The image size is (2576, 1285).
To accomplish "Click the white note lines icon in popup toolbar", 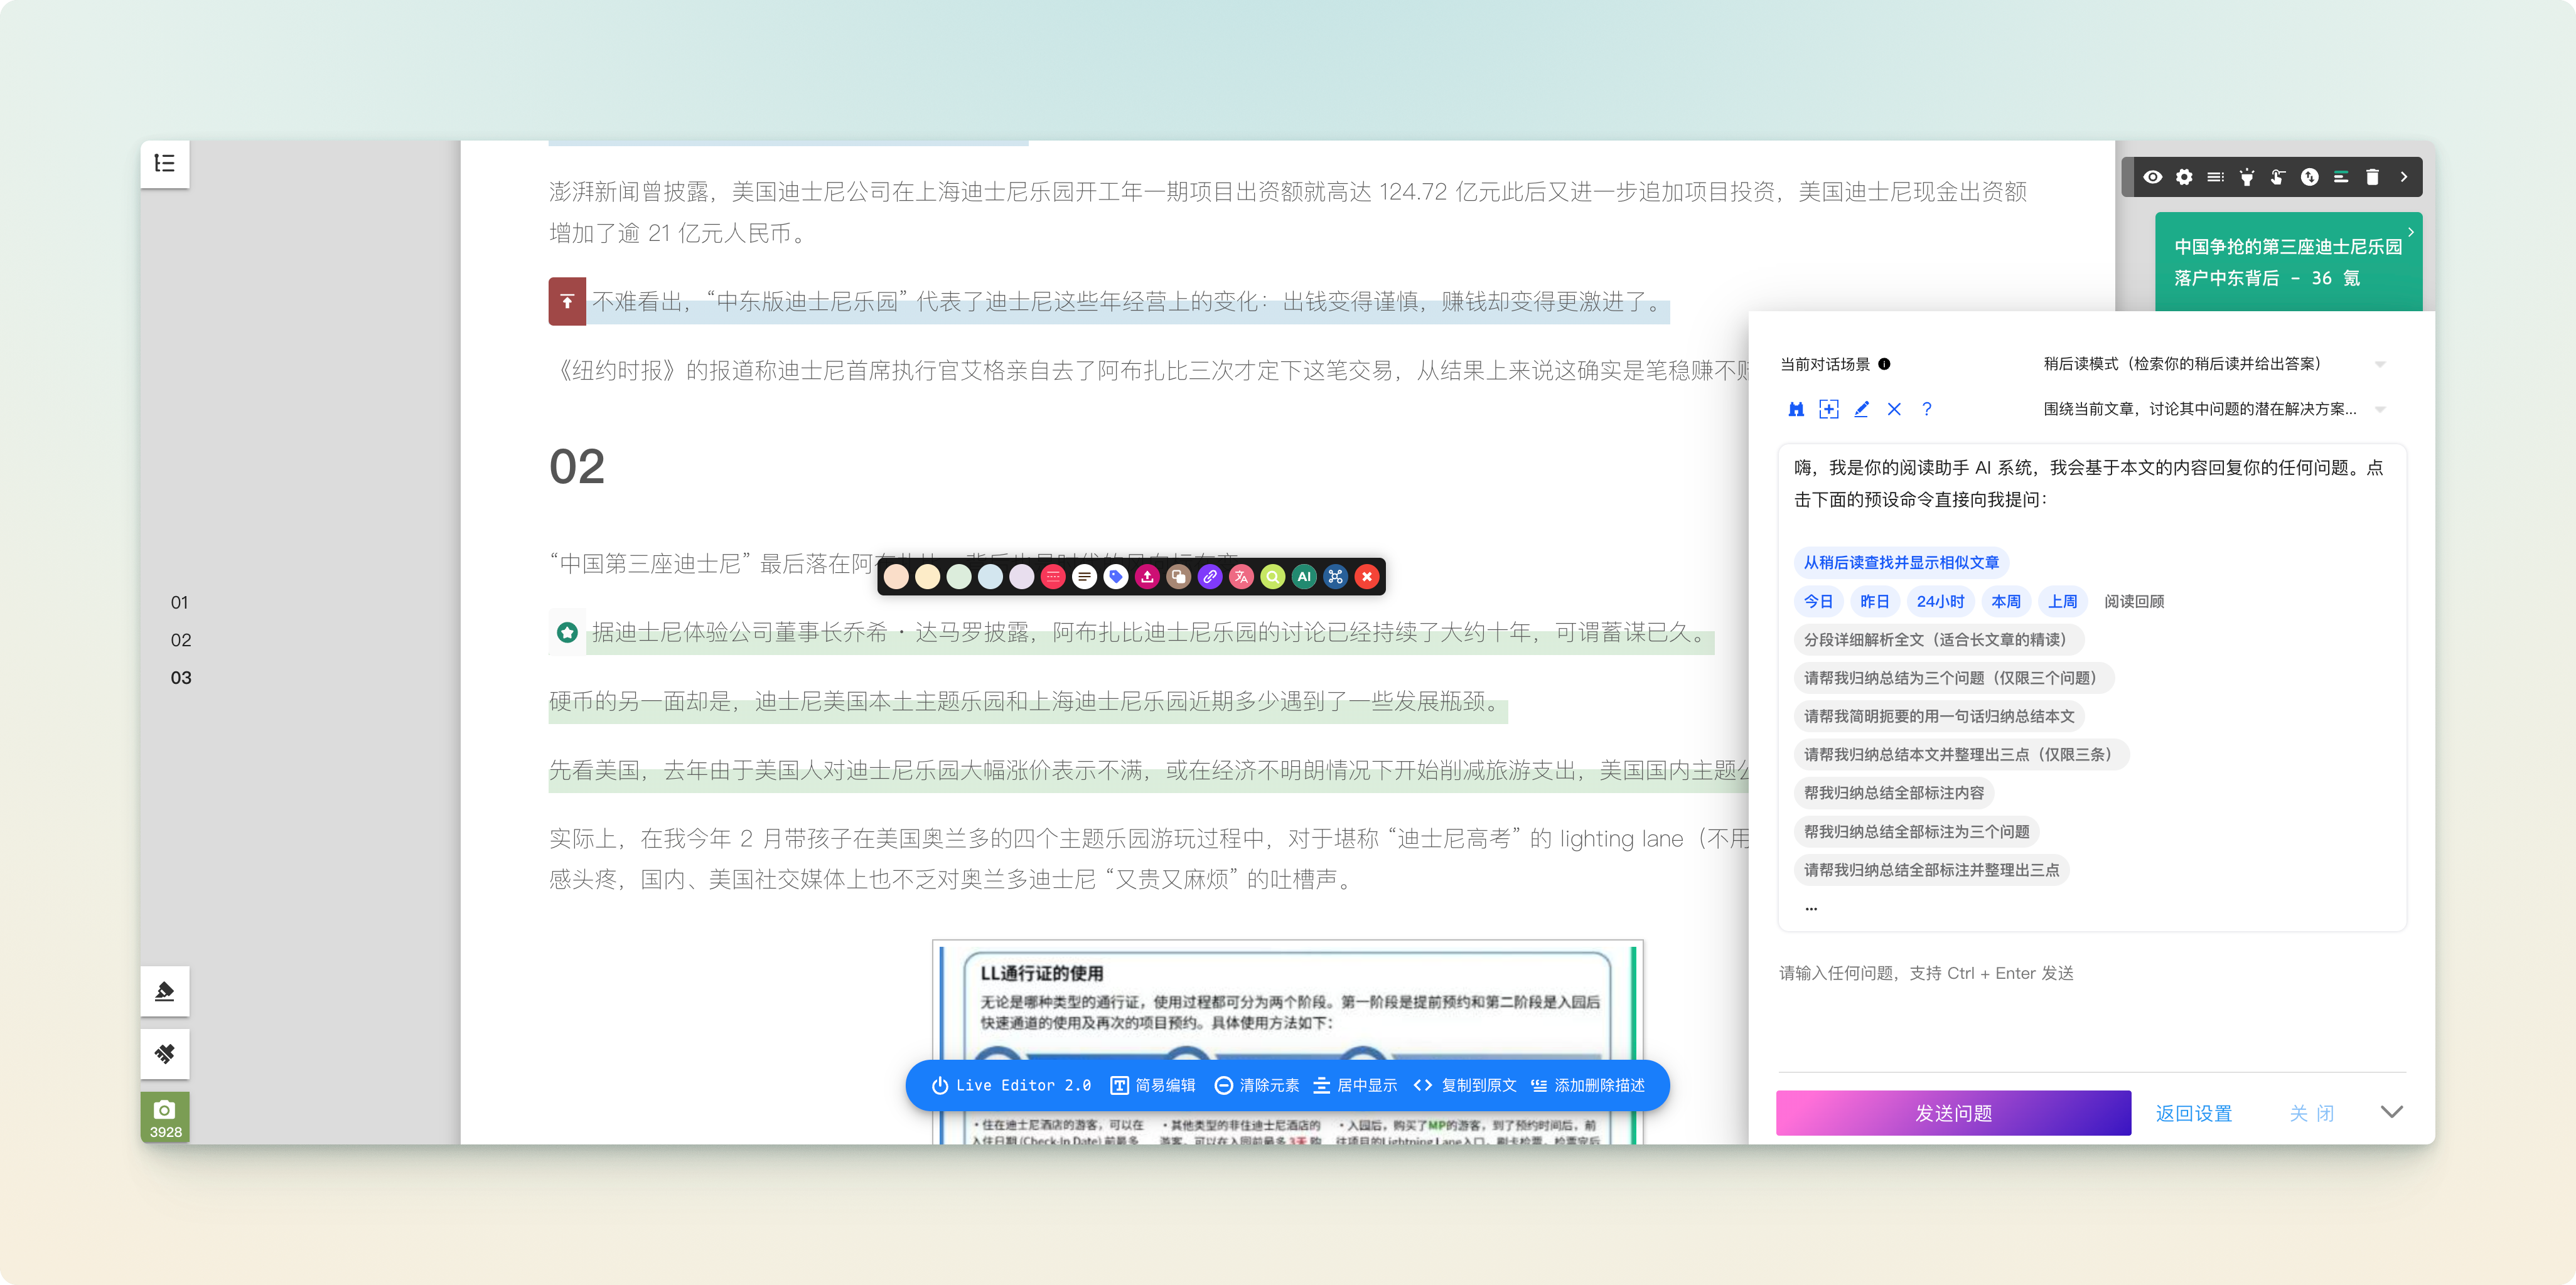I will pyautogui.click(x=1084, y=576).
